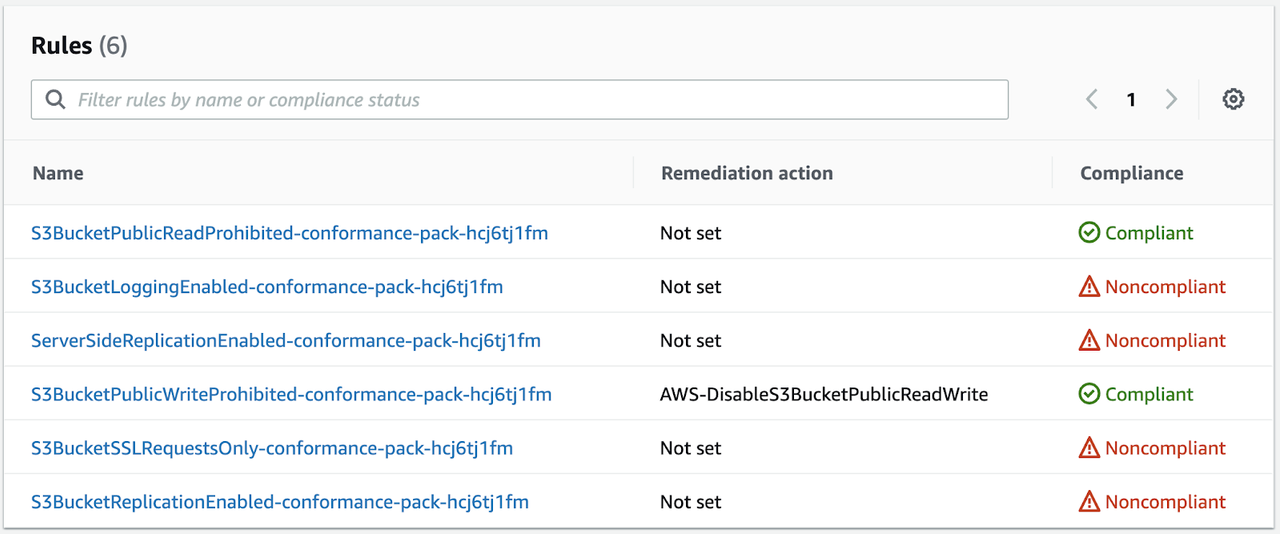Click Noncompliant warning icon for S3BucketSSLRequestsOnly
Image resolution: width=1280 pixels, height=534 pixels.
[x=1089, y=448]
